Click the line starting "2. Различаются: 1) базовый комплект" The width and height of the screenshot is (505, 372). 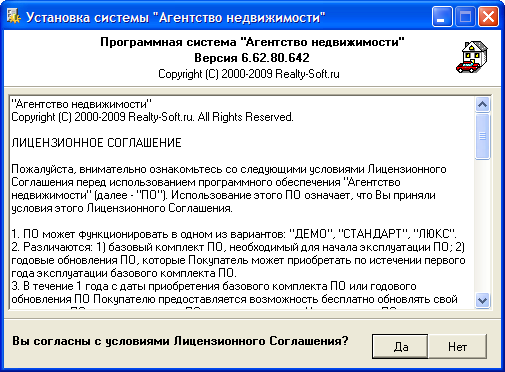238,247
